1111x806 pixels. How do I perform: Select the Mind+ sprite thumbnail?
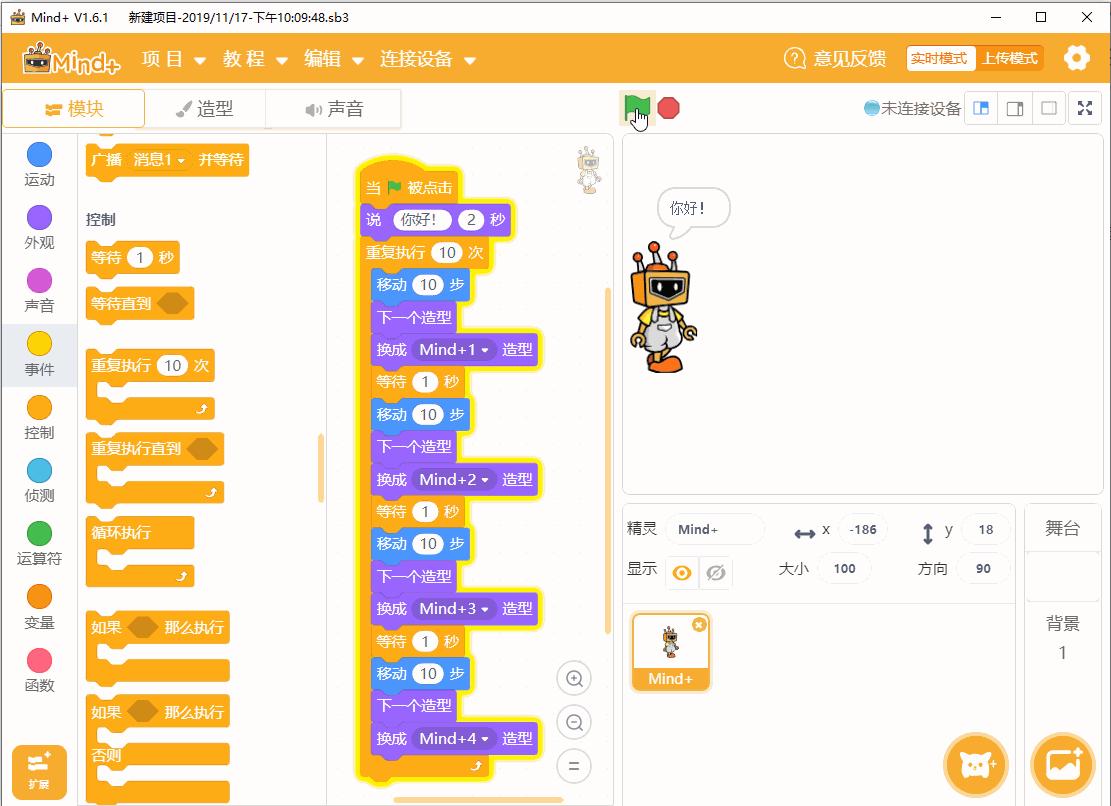(x=670, y=652)
